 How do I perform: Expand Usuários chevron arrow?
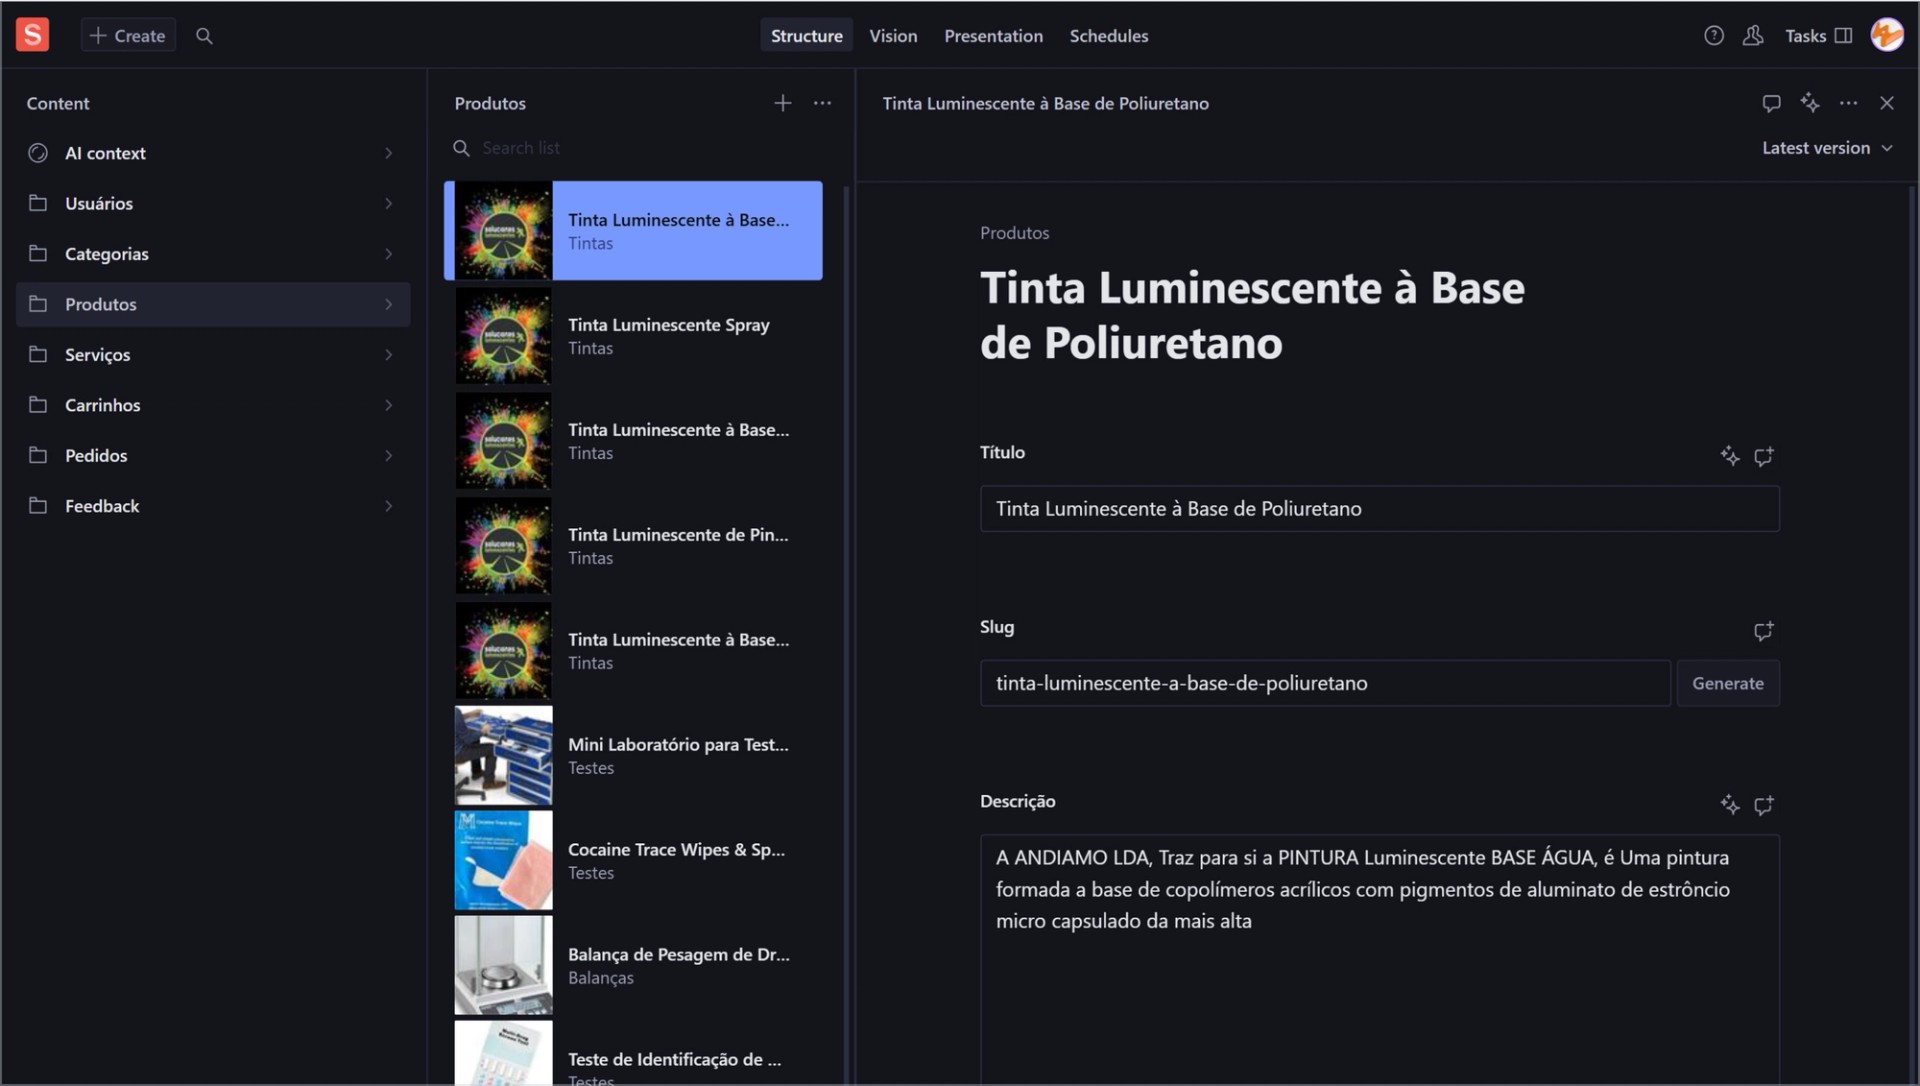(389, 203)
